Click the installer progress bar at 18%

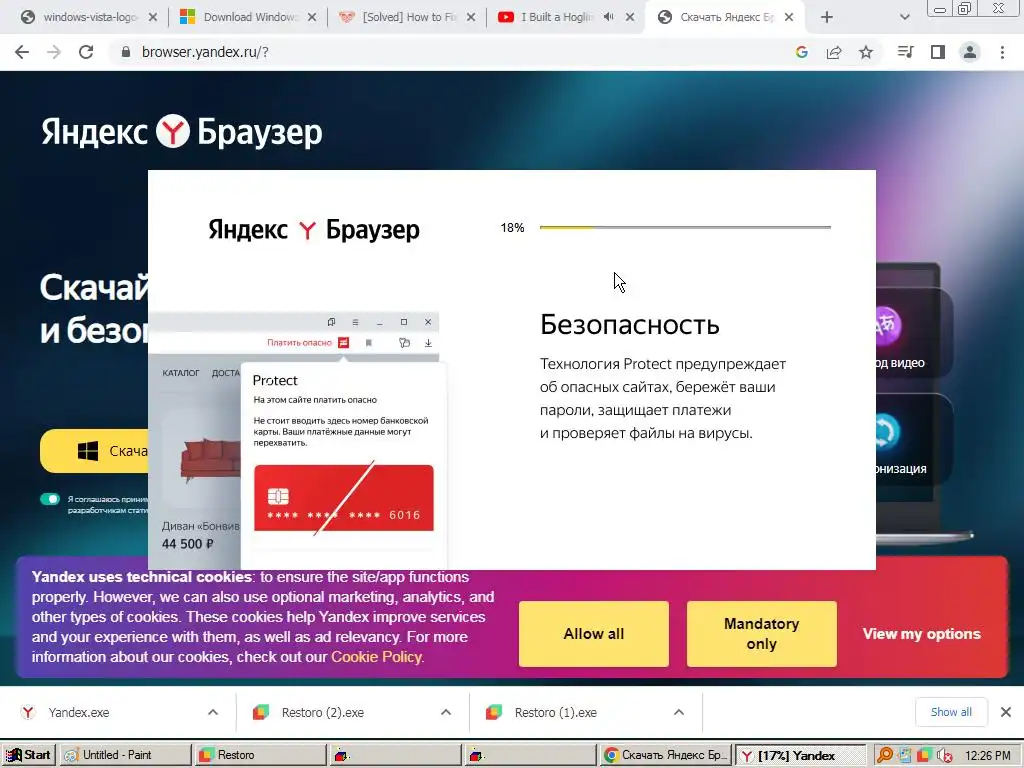685,227
